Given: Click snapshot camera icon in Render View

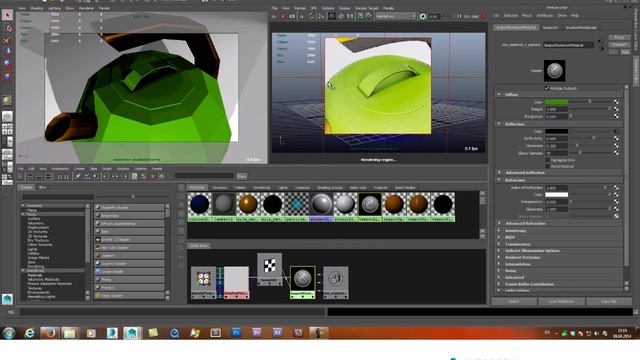Looking at the screenshot, I should (292, 16).
